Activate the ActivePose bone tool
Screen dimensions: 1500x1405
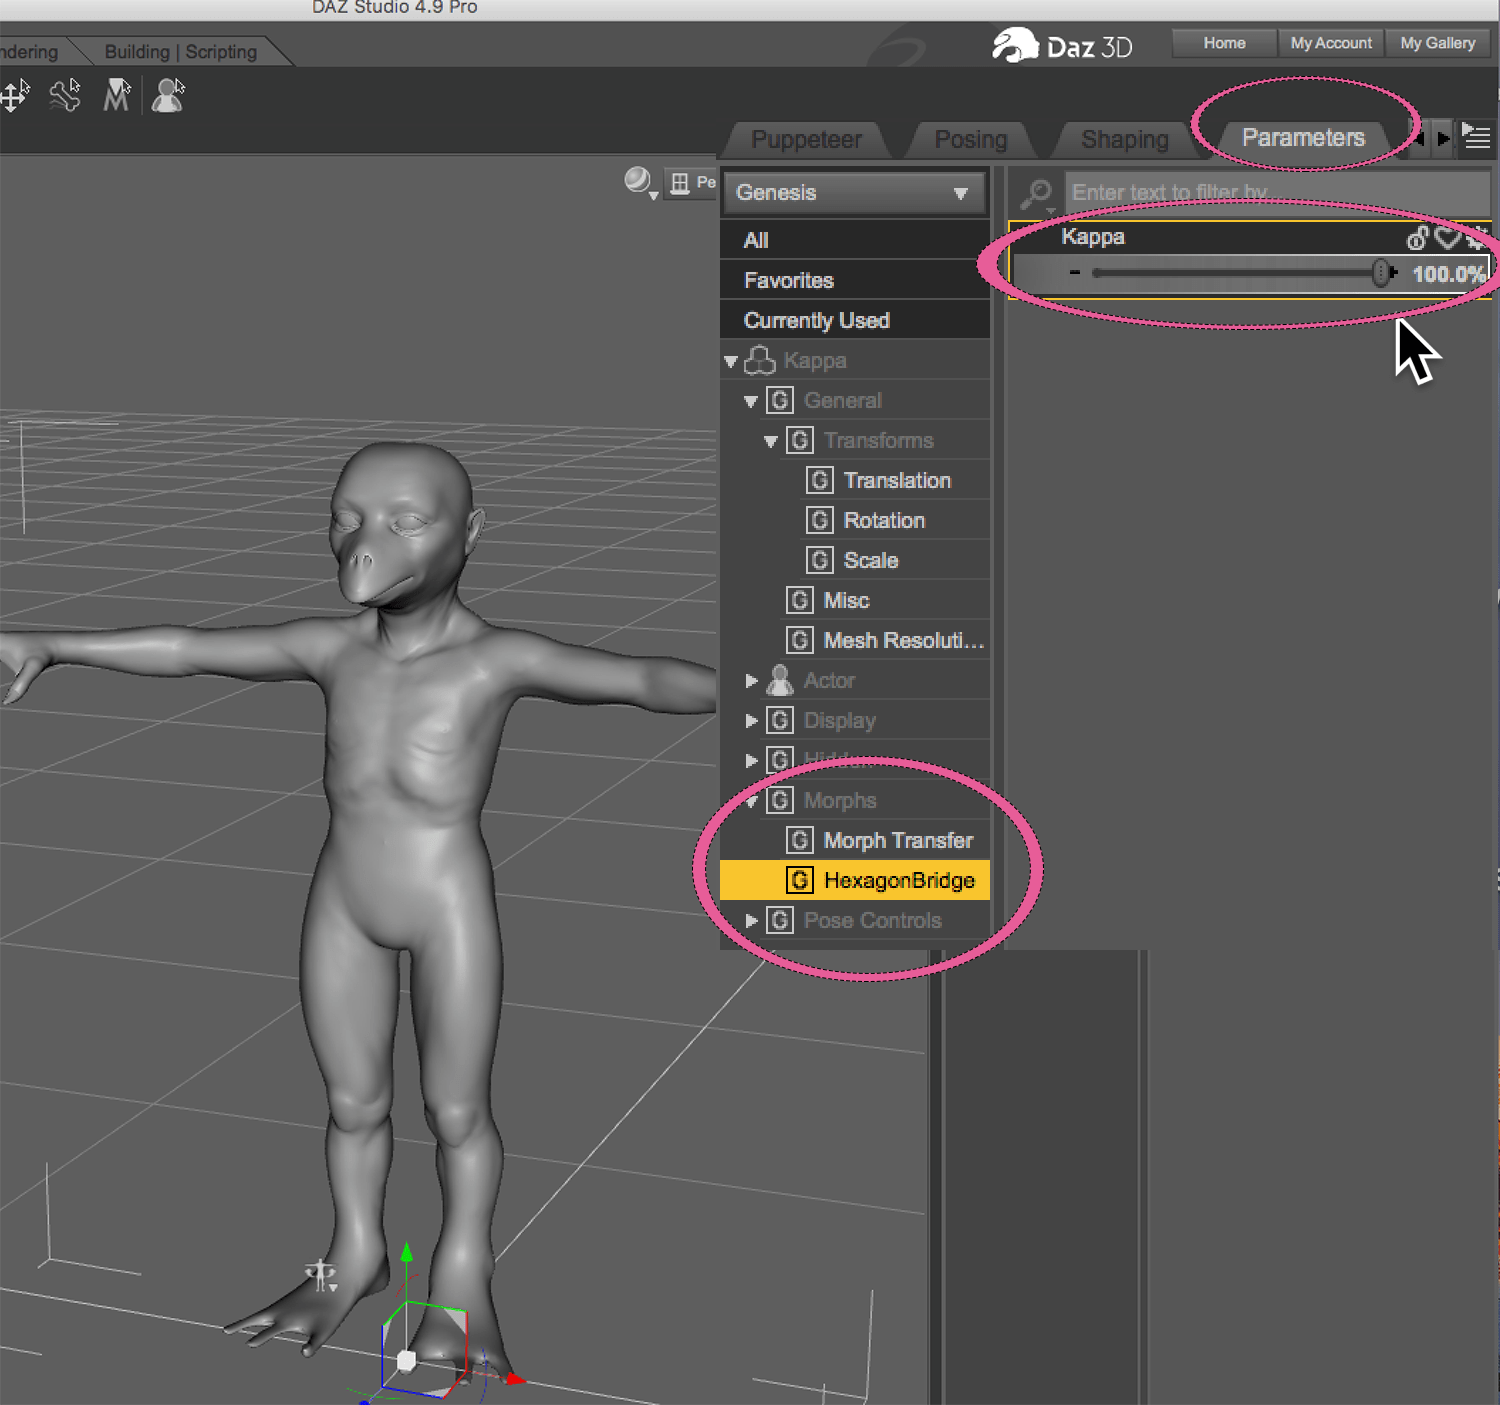(x=65, y=96)
